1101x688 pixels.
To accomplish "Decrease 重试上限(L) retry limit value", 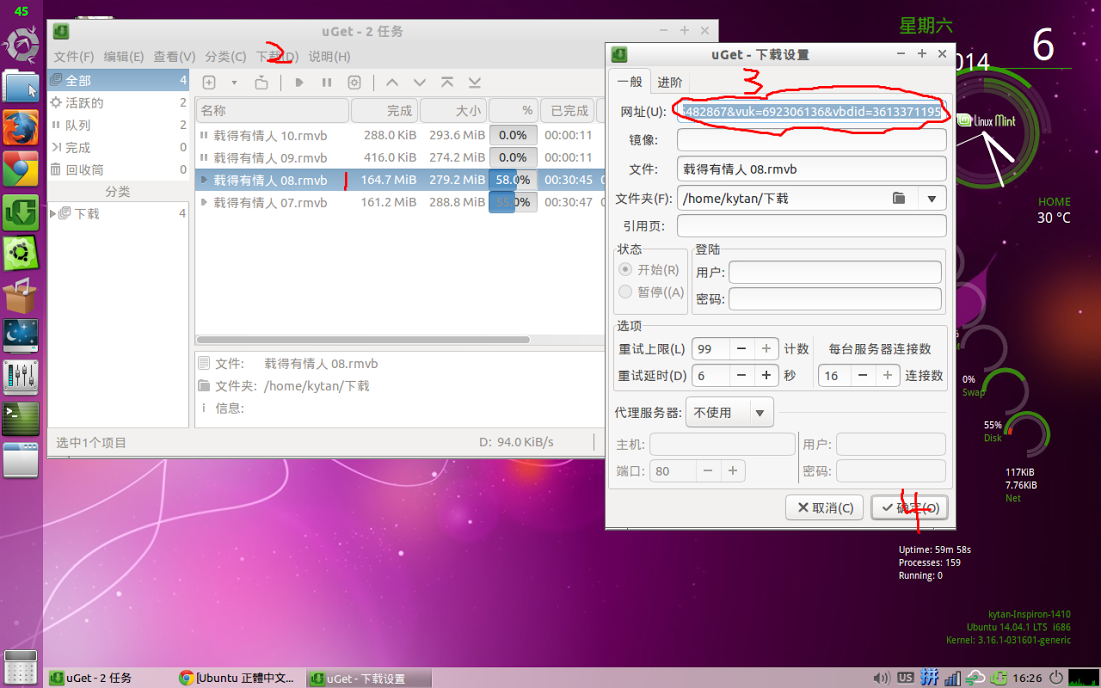I will pyautogui.click(x=741, y=349).
